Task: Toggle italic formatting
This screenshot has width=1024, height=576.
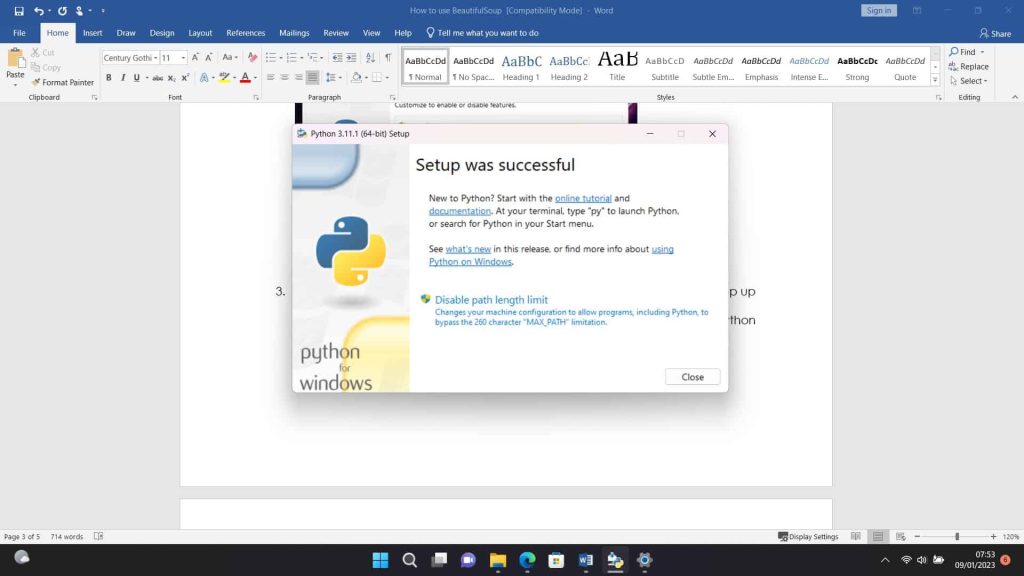Action: click(123, 77)
